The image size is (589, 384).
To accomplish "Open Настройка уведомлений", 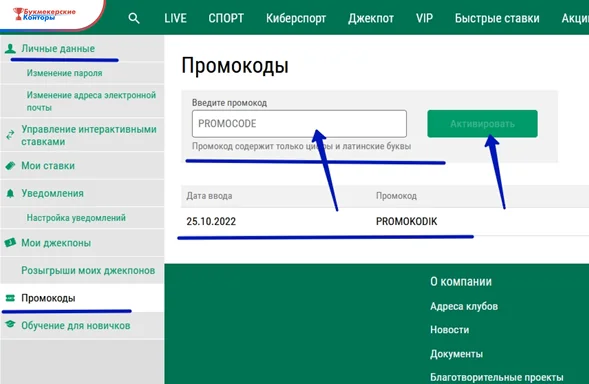I will click(x=76, y=218).
